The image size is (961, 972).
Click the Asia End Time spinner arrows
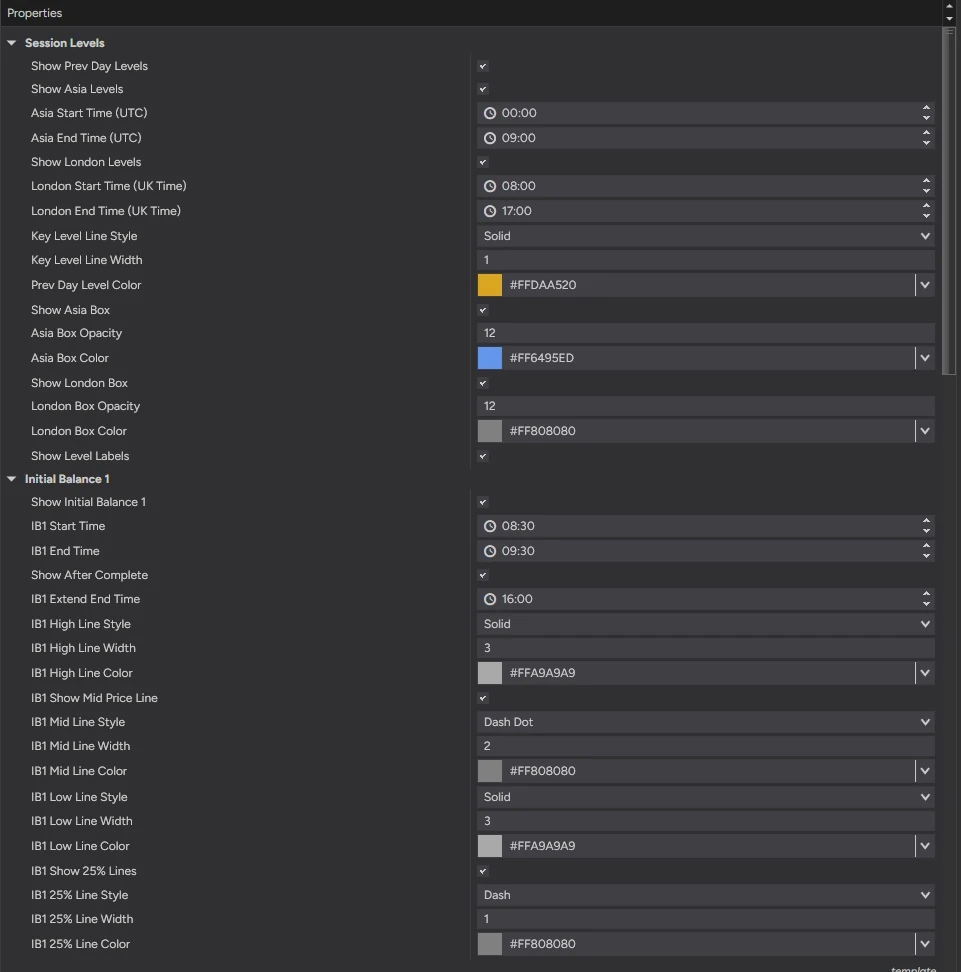click(x=926, y=138)
